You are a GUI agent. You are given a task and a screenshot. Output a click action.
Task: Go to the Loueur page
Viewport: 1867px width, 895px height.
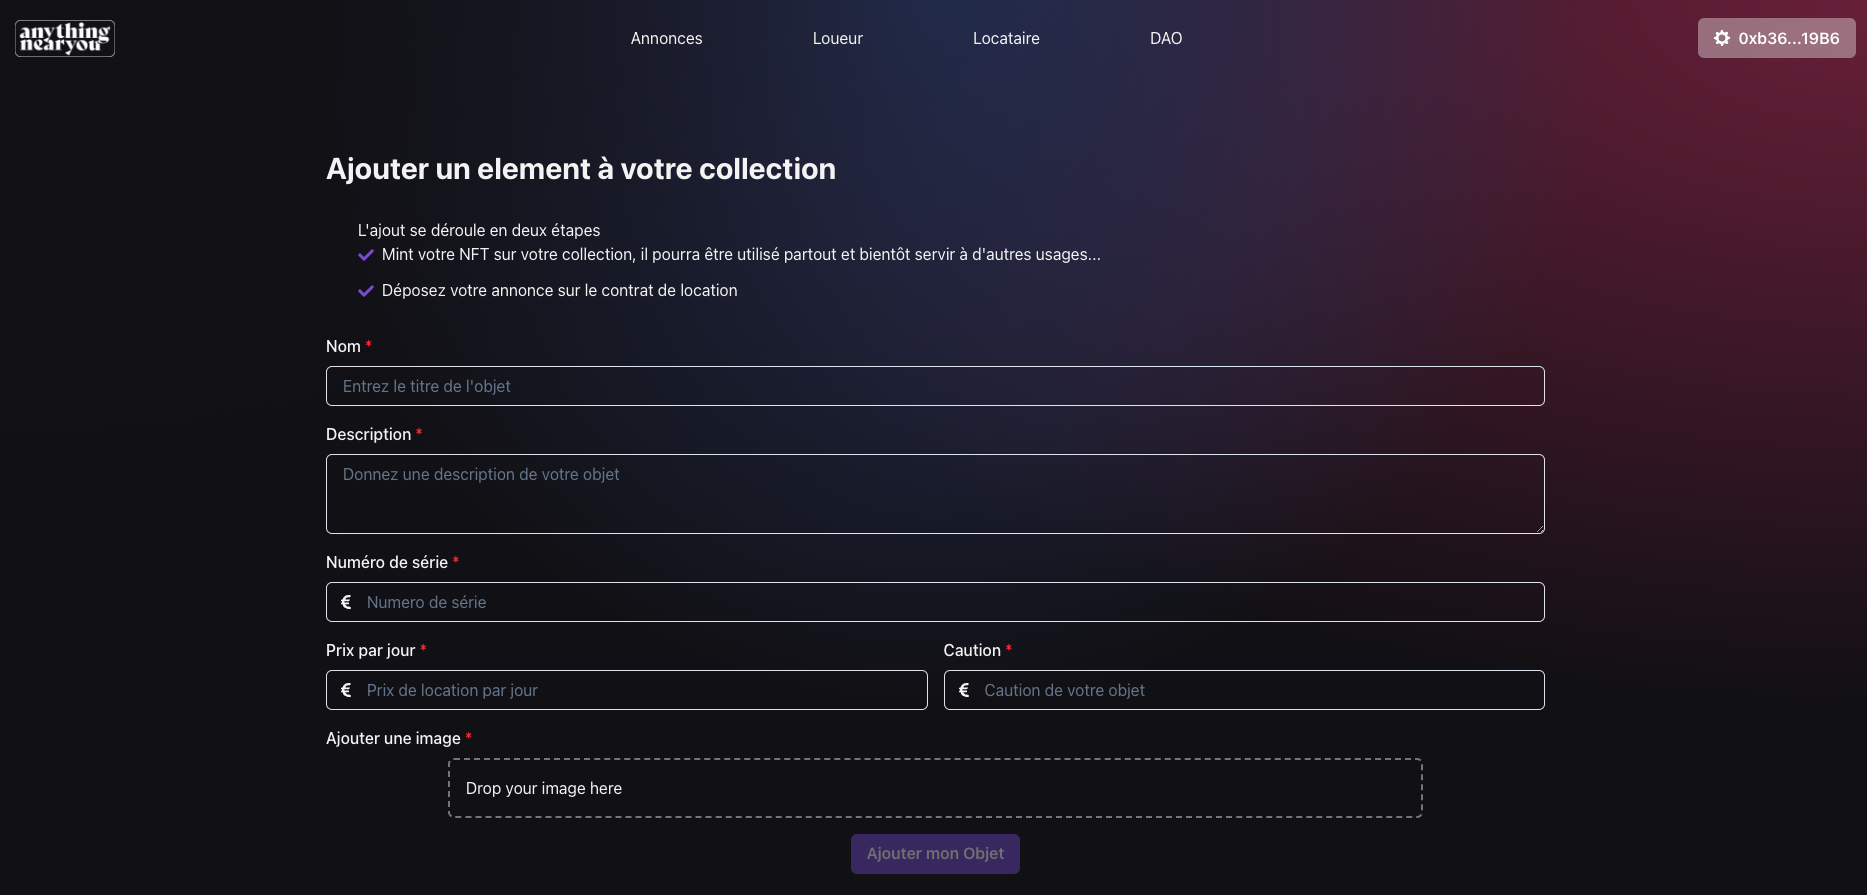[x=837, y=38]
